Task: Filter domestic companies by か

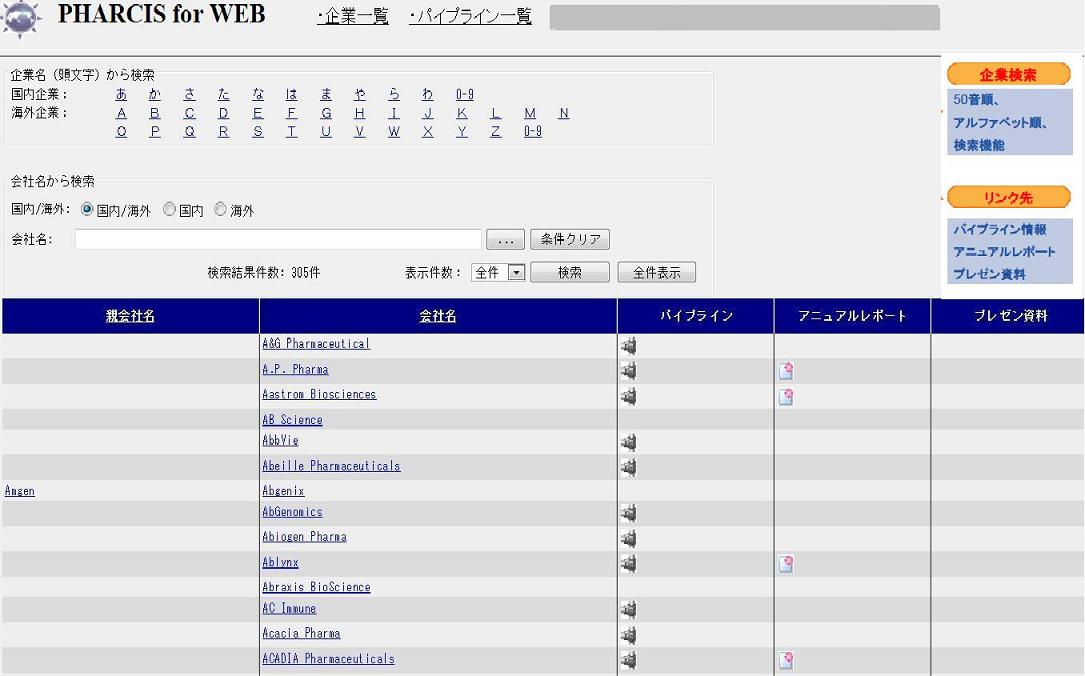Action: (155, 94)
